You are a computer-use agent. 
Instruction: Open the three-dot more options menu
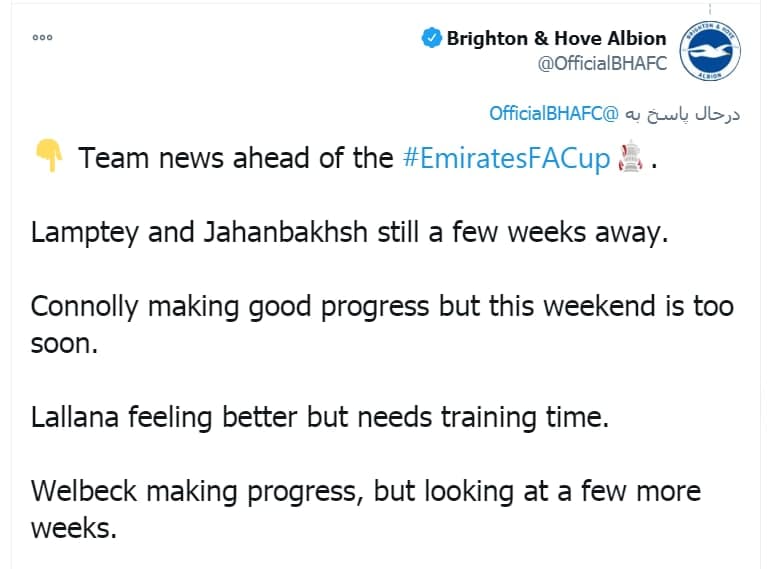(43, 38)
